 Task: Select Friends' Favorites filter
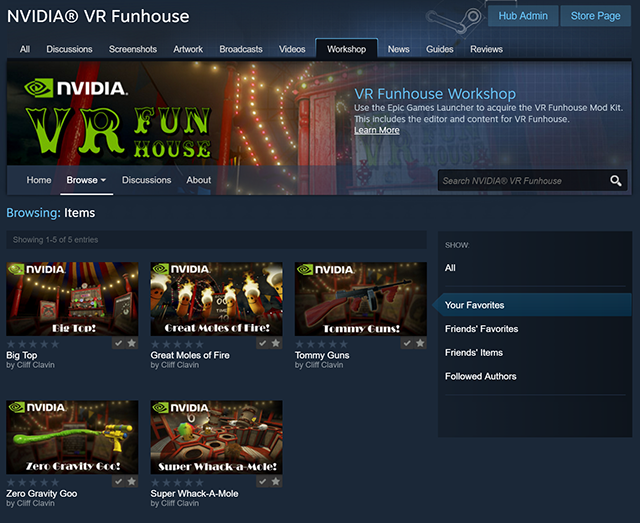(482, 329)
